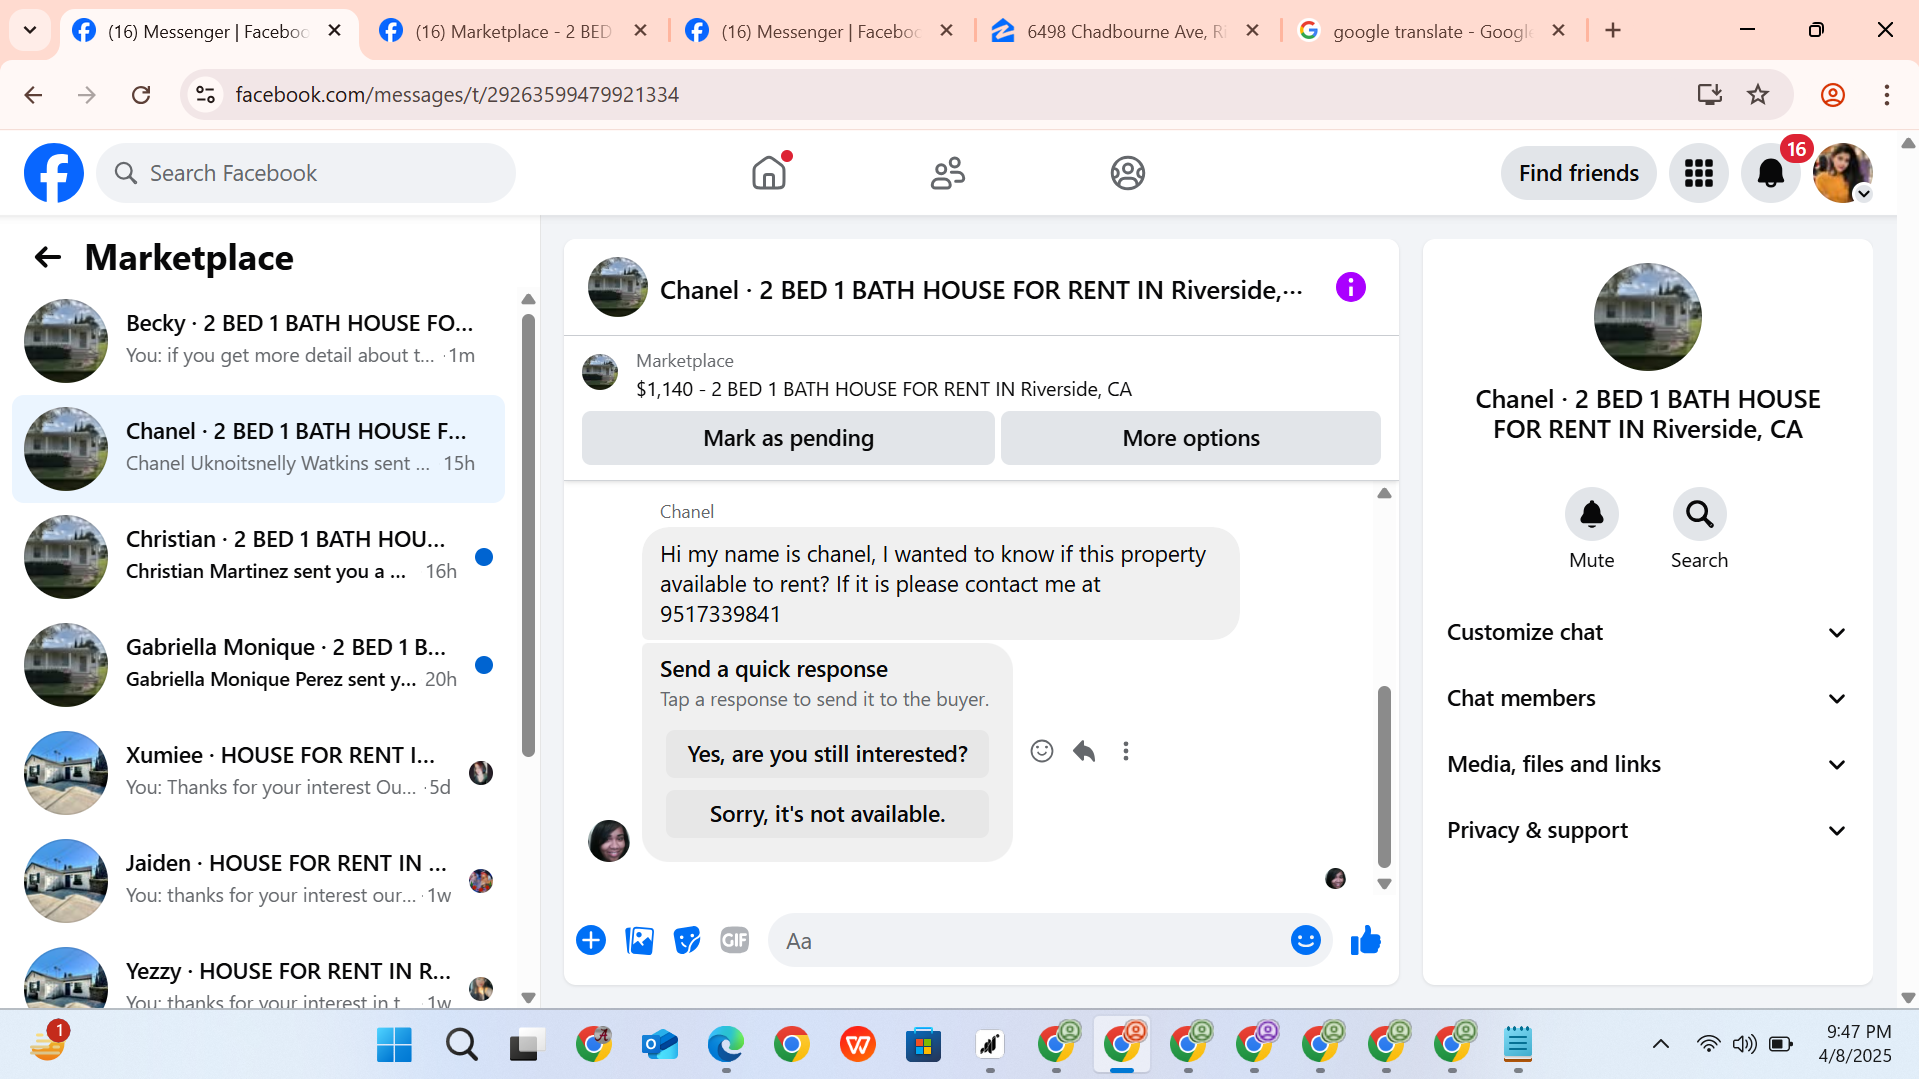Screen dimensions: 1919x1079
Task: Open the Facebook logo home link
Action: 54,173
